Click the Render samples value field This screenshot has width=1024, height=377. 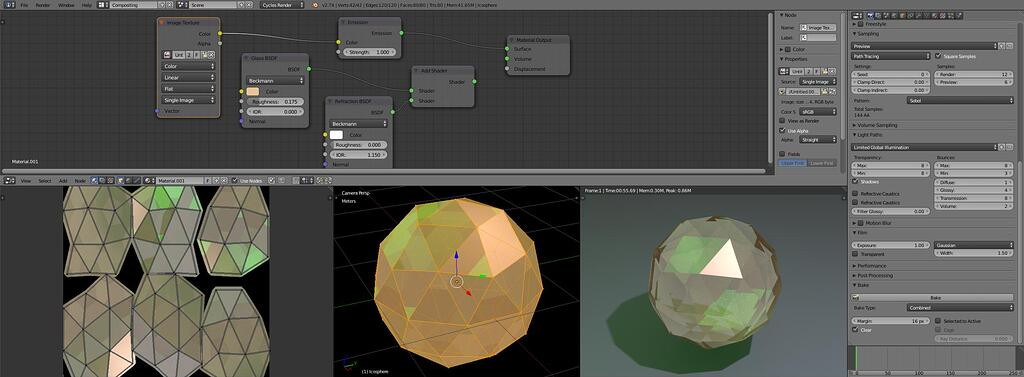click(x=974, y=74)
